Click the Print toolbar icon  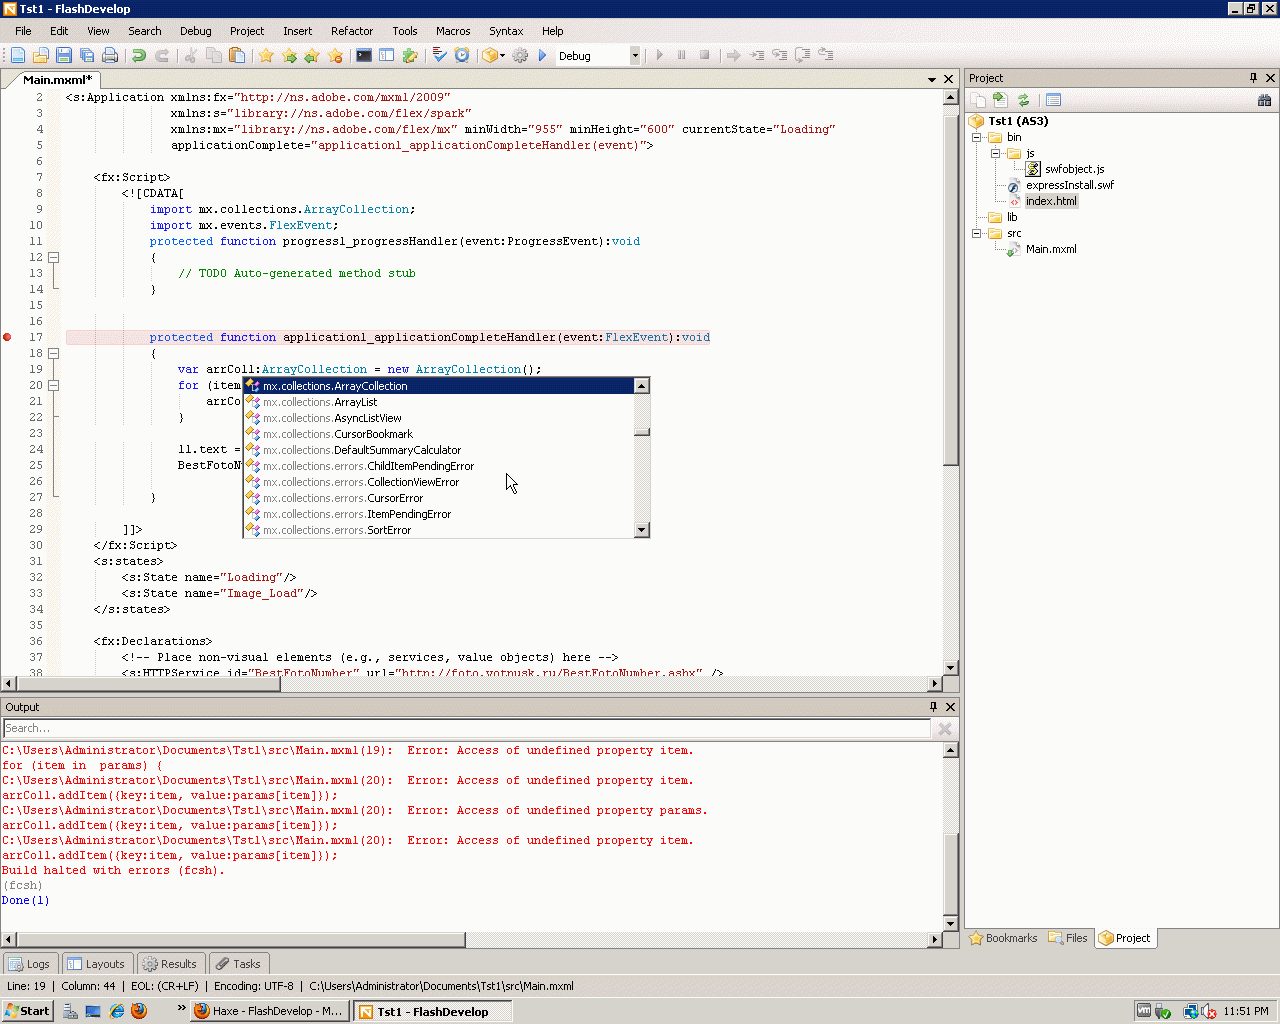pyautogui.click(x=110, y=56)
